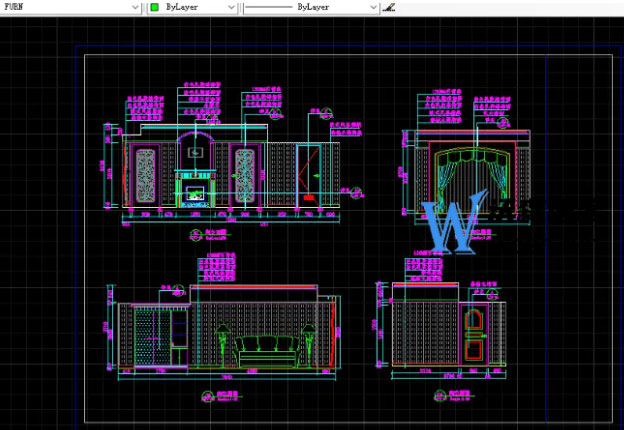Expand the color ByLayer dropdown arrow
Image resolution: width=624 pixels, height=430 pixels.
click(231, 6)
